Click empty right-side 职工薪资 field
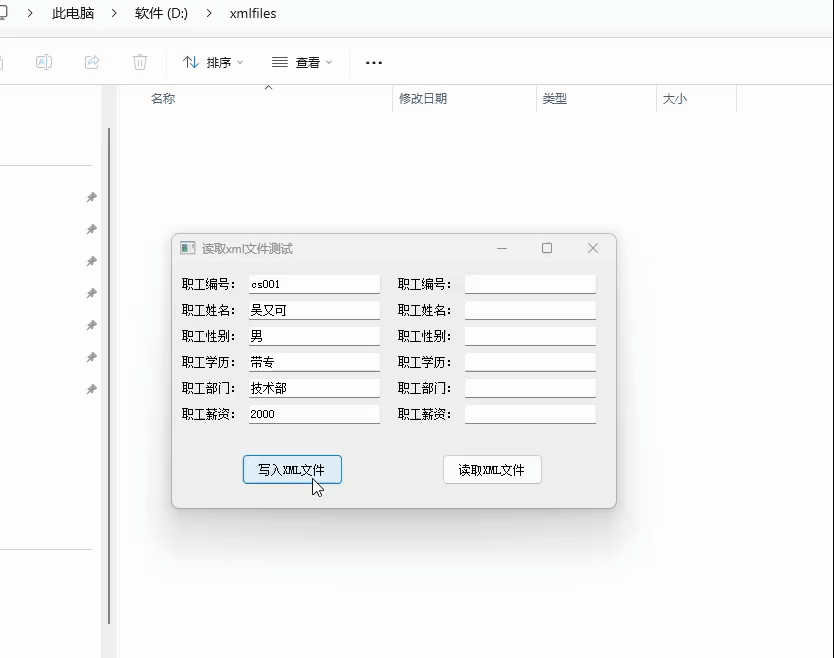This screenshot has height=658, width=834. coord(530,414)
